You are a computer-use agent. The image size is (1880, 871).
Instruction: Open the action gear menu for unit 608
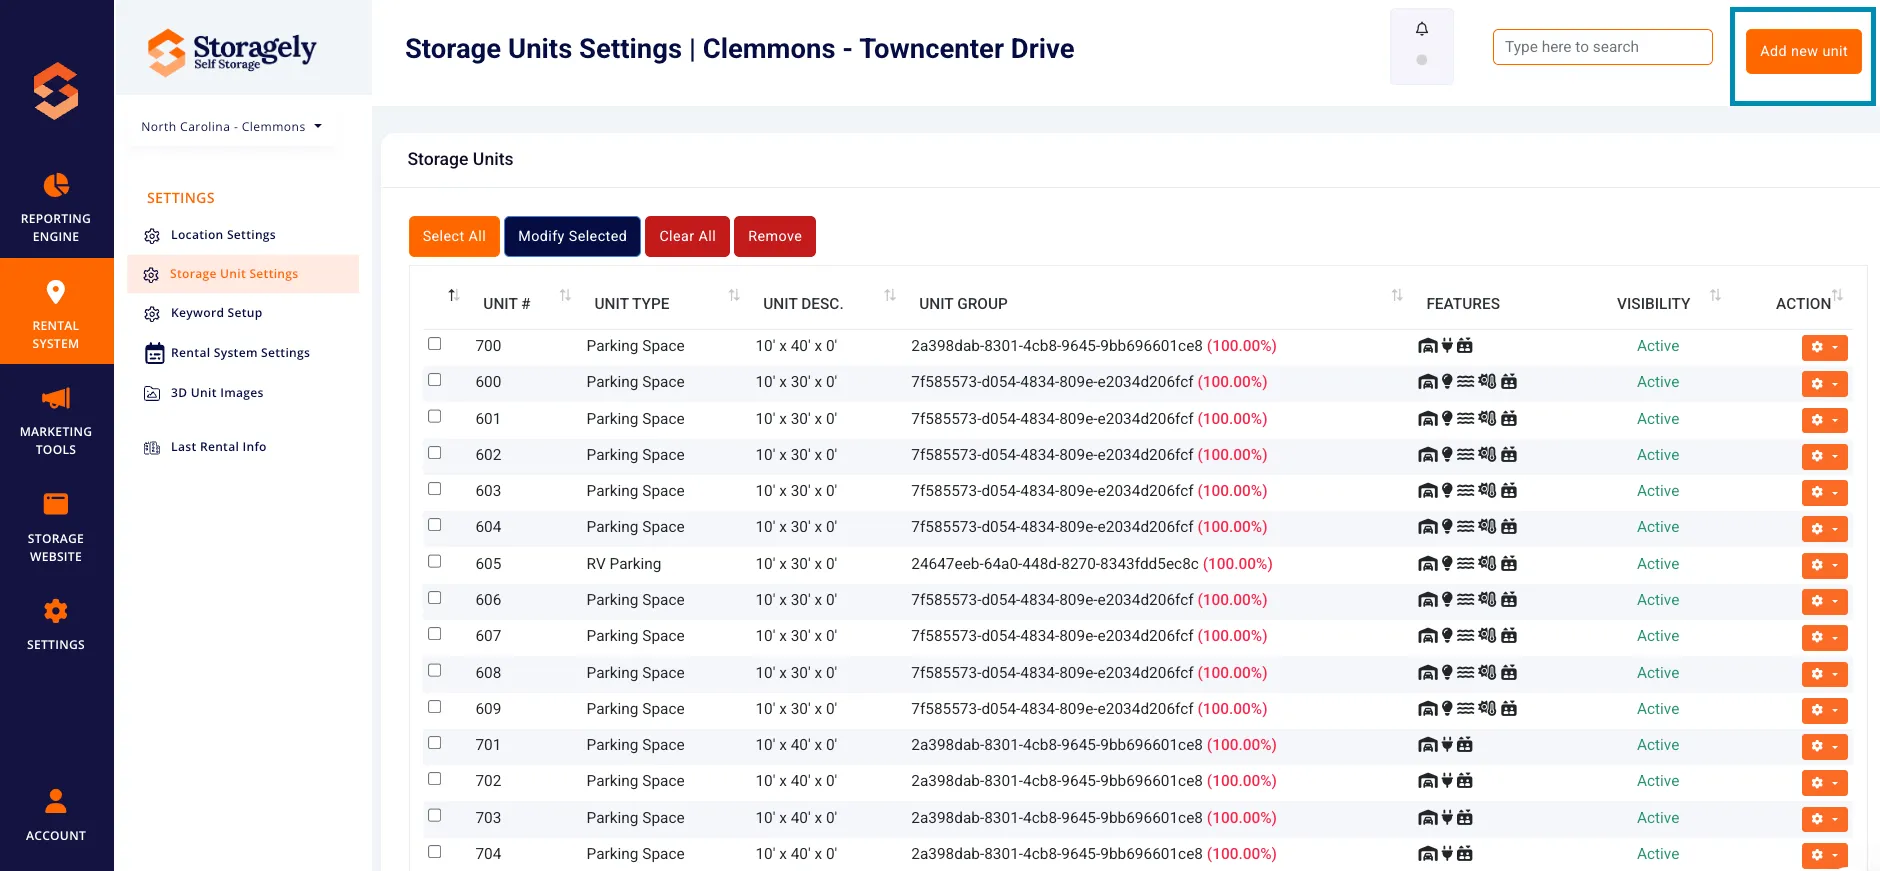(x=1824, y=674)
